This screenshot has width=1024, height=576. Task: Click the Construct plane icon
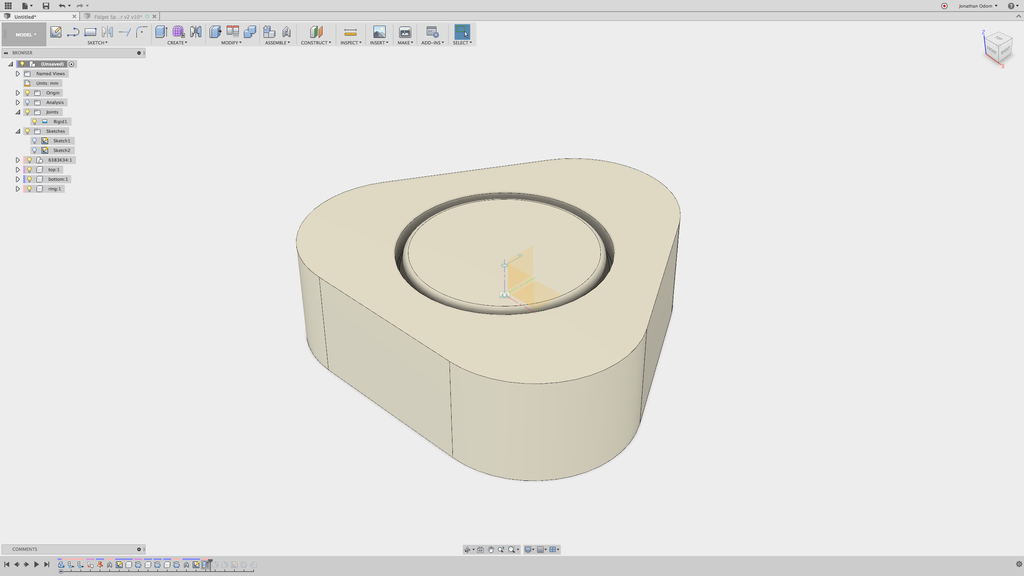coord(316,31)
